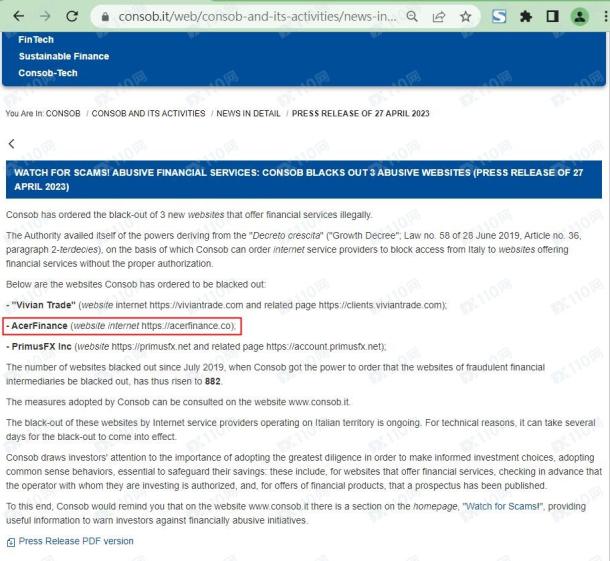The width and height of the screenshot is (610, 561).
Task: Click https://clients.viviantrade.com text
Action: (x=381, y=305)
